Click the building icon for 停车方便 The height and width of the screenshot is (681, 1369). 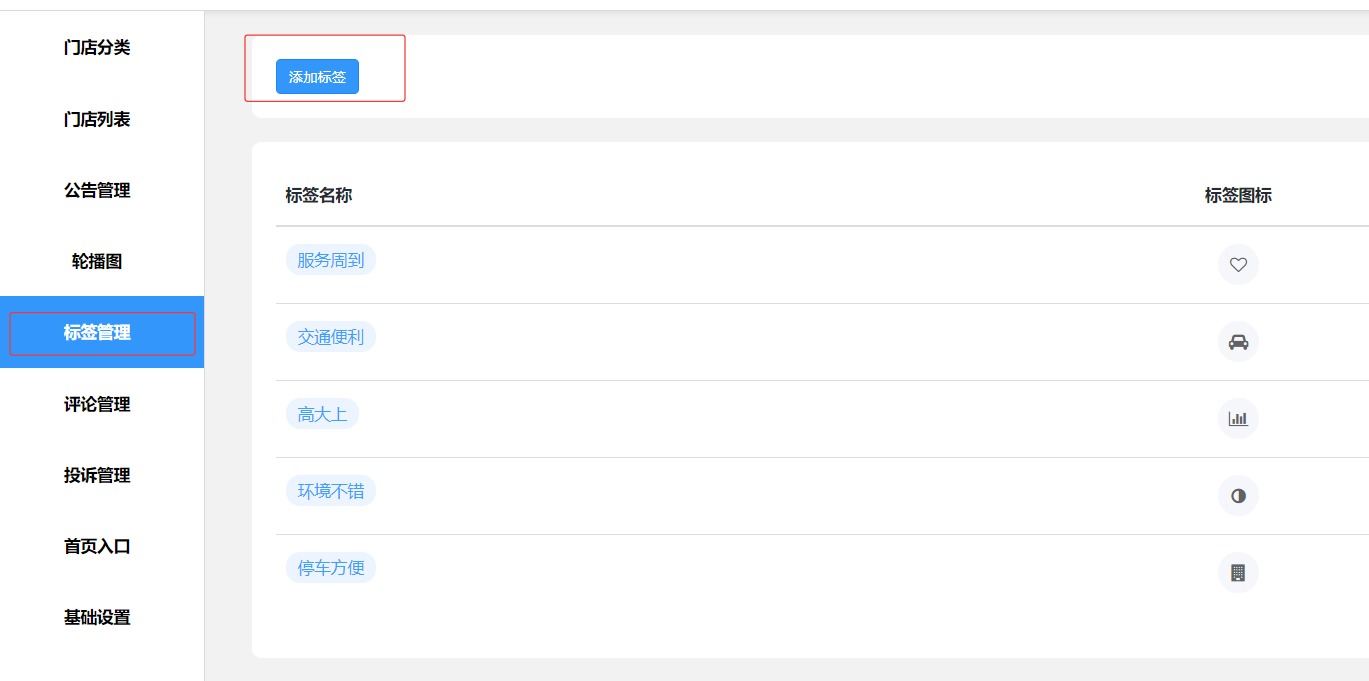click(x=1238, y=573)
